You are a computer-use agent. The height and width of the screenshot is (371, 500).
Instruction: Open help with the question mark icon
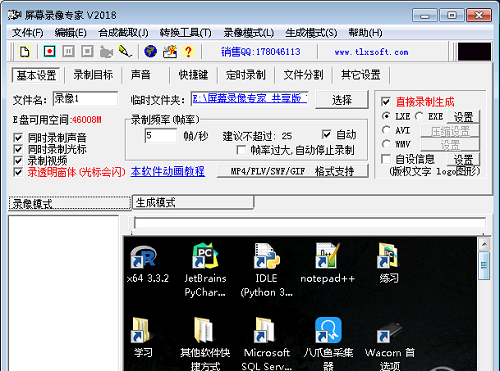pyautogui.click(x=188, y=51)
